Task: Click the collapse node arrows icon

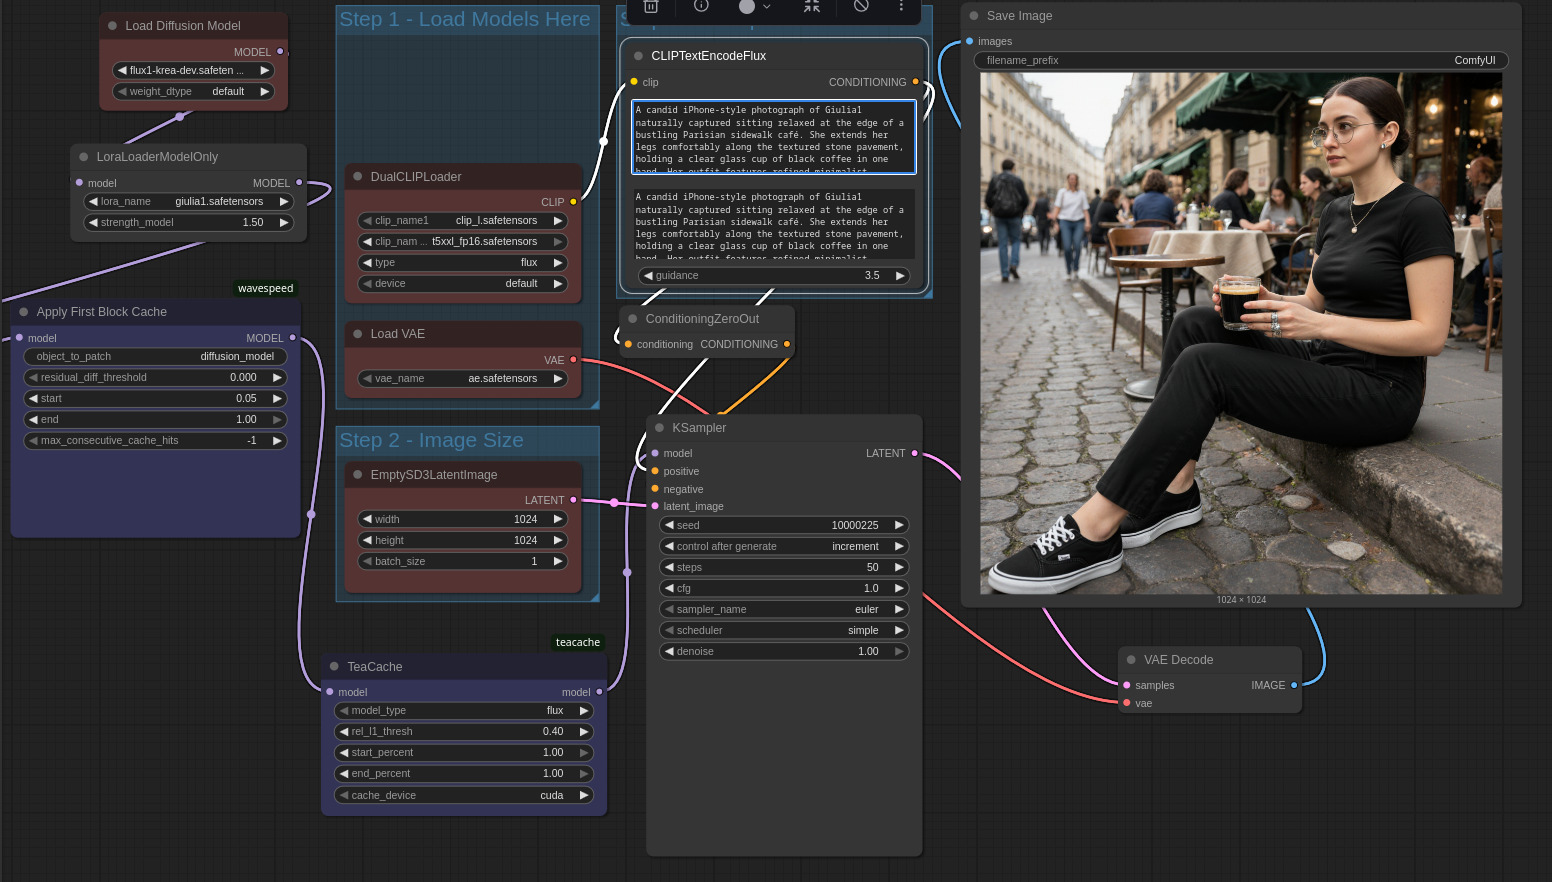Action: [x=812, y=6]
